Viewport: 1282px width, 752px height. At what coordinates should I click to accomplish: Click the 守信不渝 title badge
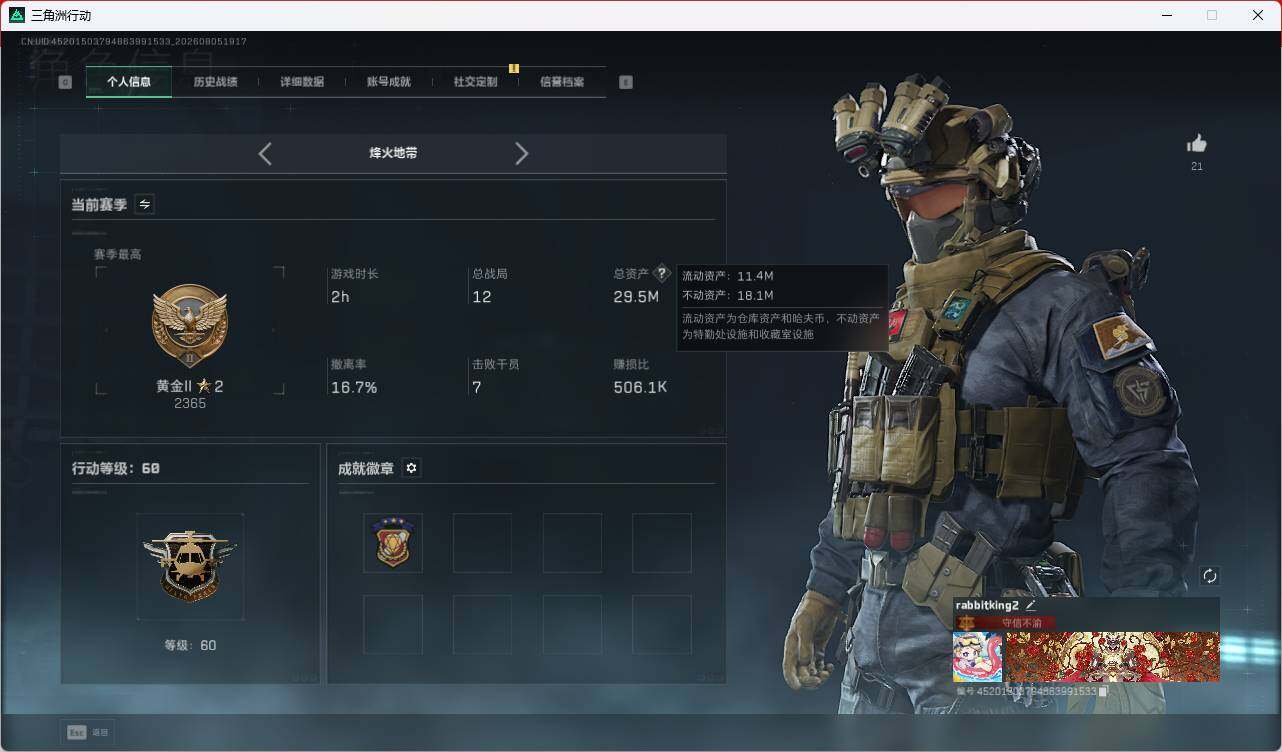click(x=1006, y=622)
